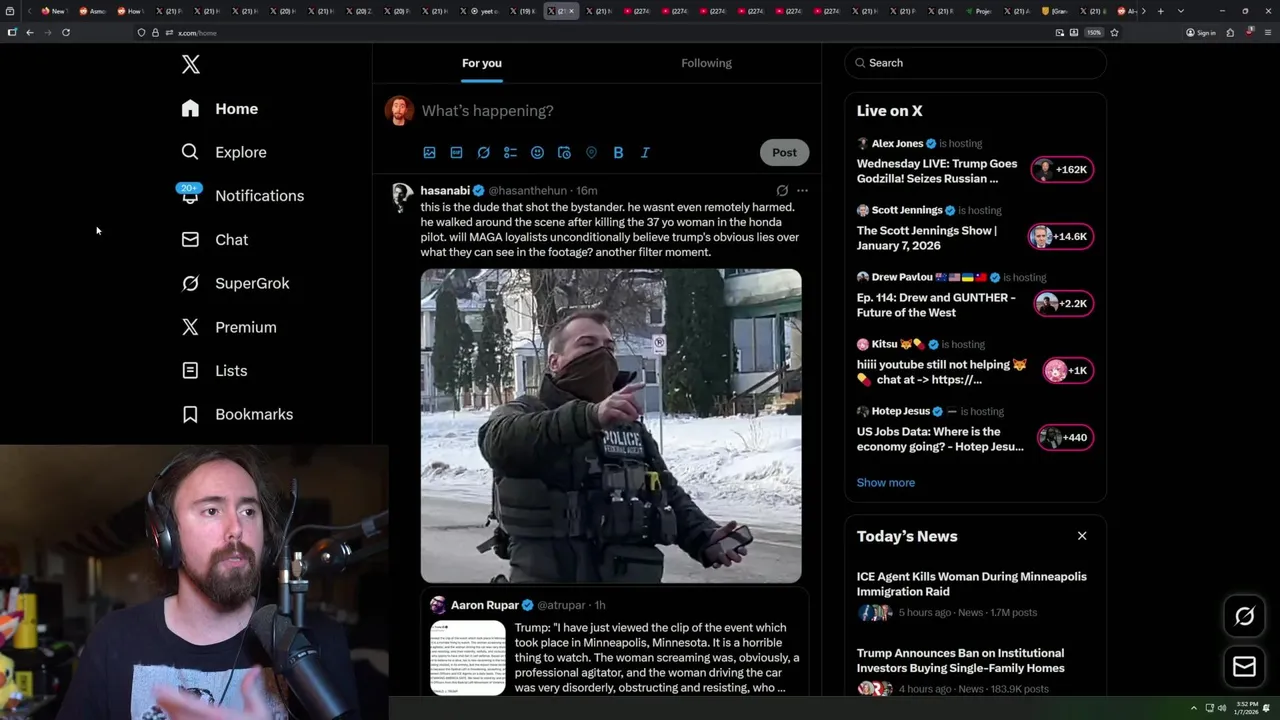Viewport: 1280px width, 720px height.
Task: Open more options on hasanabi post
Action: pos(802,190)
